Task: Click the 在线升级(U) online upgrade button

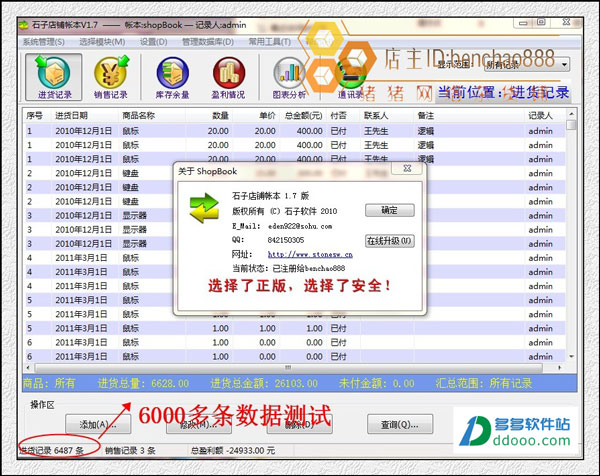Action: [x=390, y=241]
